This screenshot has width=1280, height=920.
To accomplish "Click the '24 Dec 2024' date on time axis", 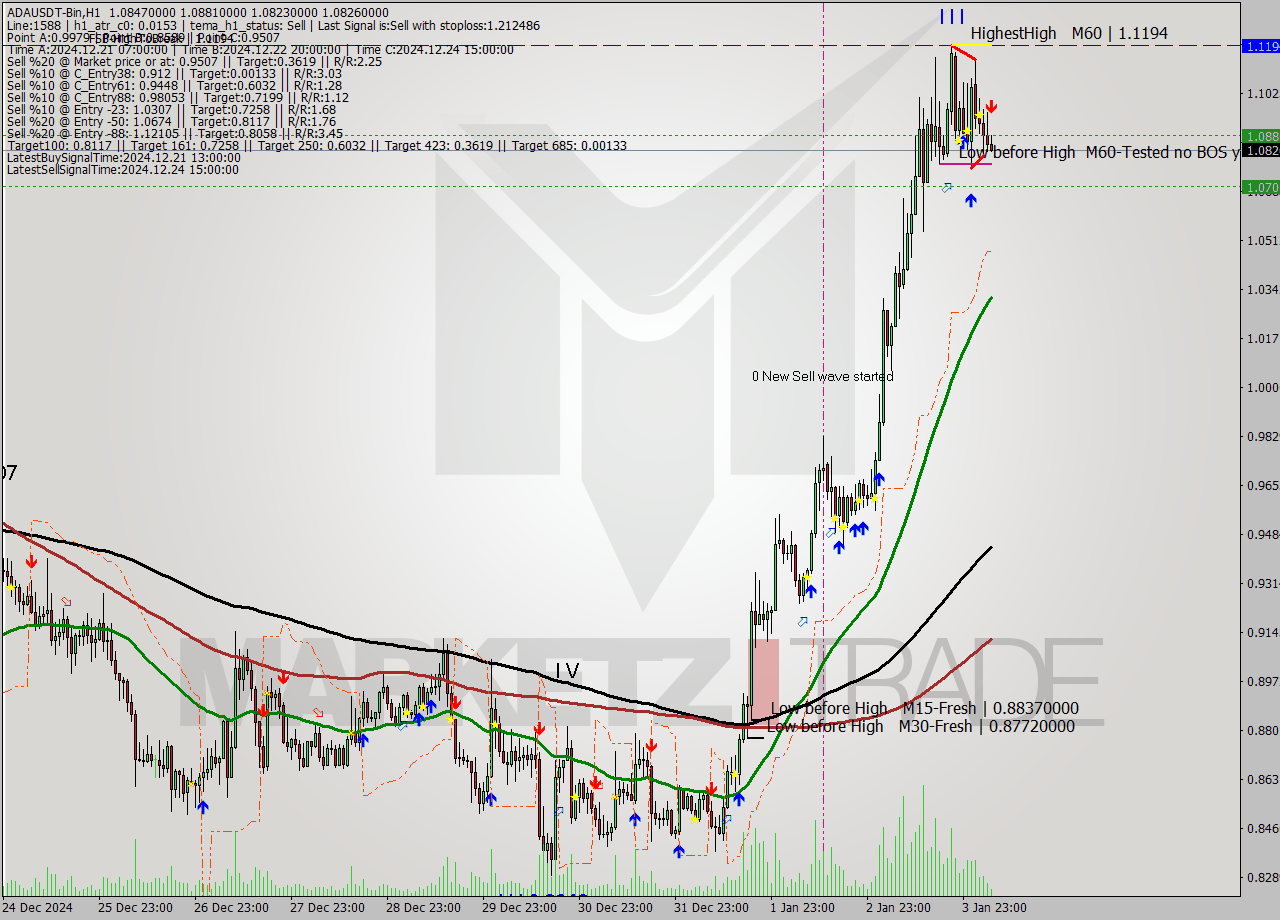I will 39,908.
